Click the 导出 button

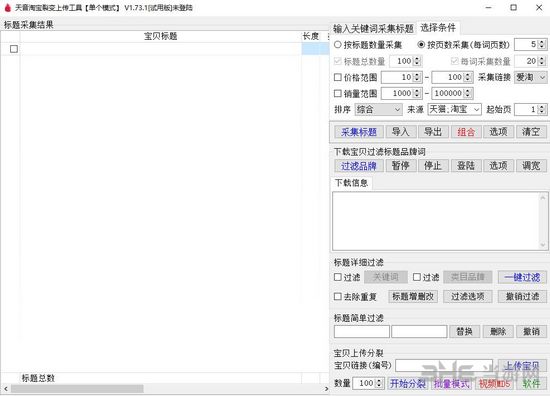[x=433, y=132]
